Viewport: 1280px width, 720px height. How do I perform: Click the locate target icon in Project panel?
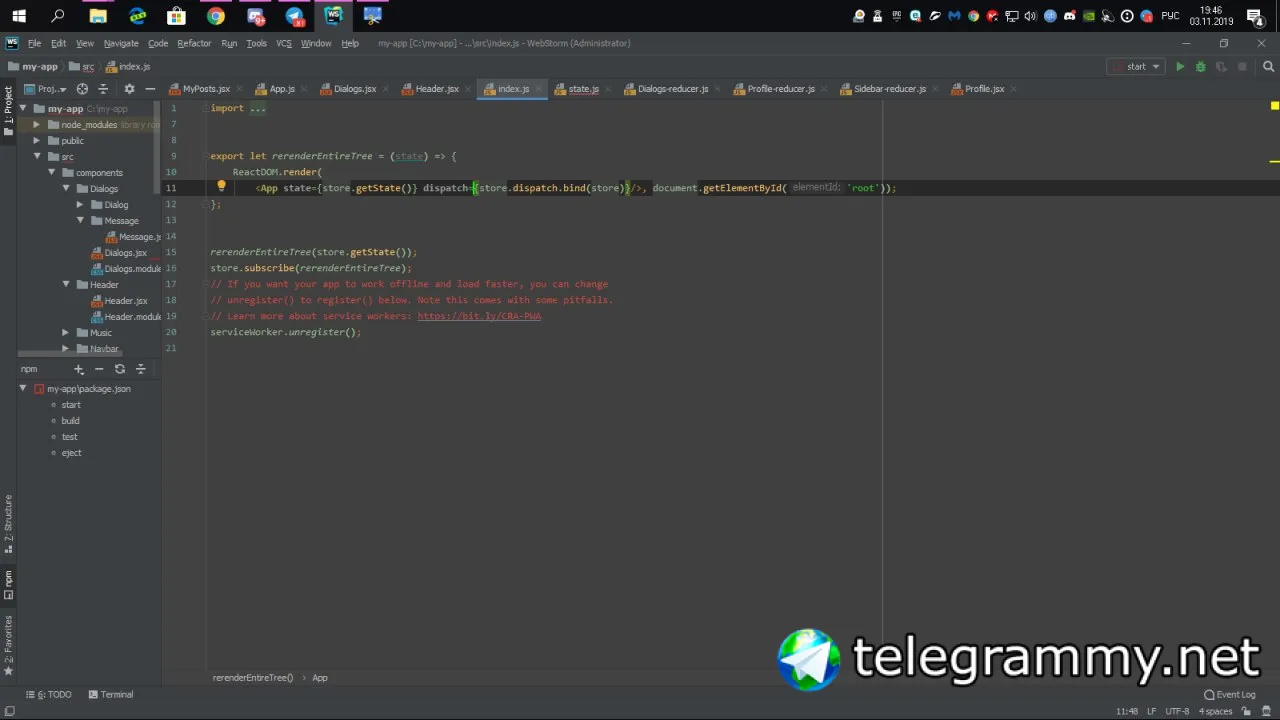82,89
